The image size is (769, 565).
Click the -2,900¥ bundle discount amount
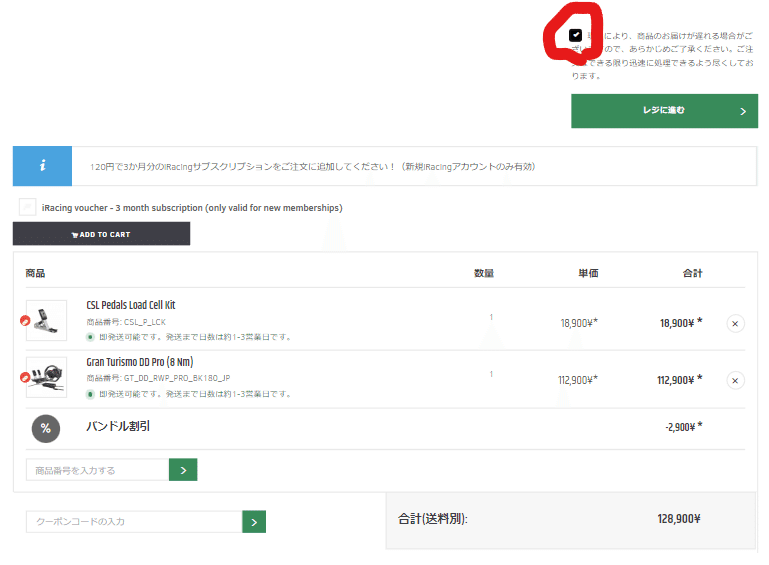[x=684, y=427]
